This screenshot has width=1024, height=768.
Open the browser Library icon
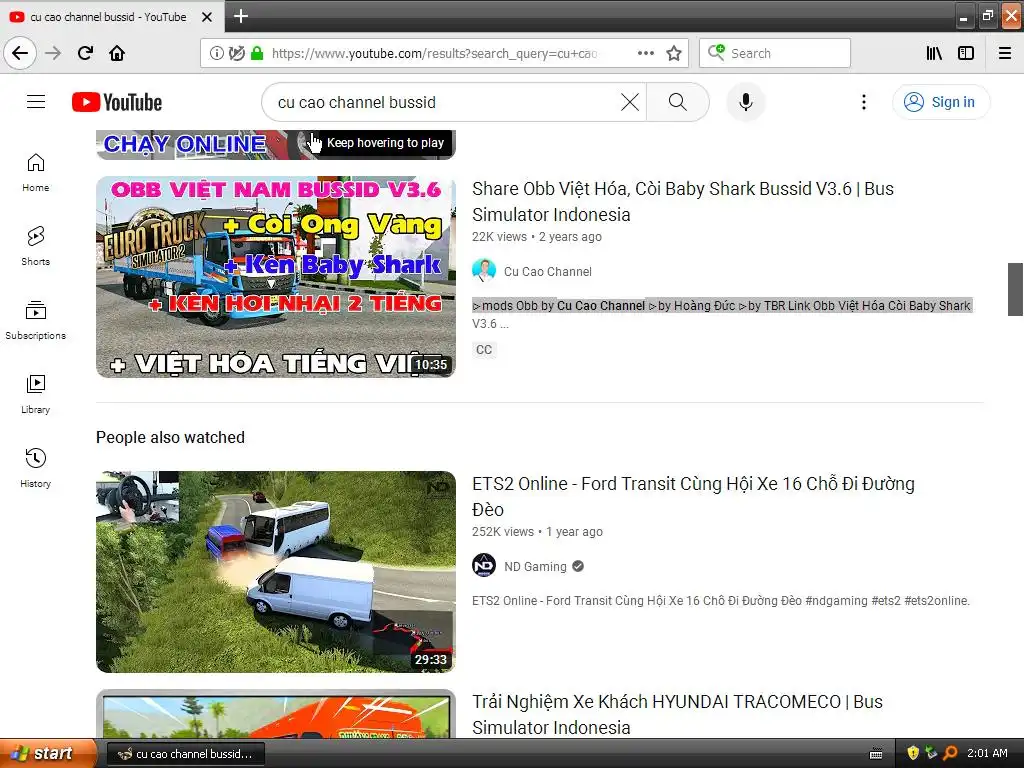(x=934, y=54)
